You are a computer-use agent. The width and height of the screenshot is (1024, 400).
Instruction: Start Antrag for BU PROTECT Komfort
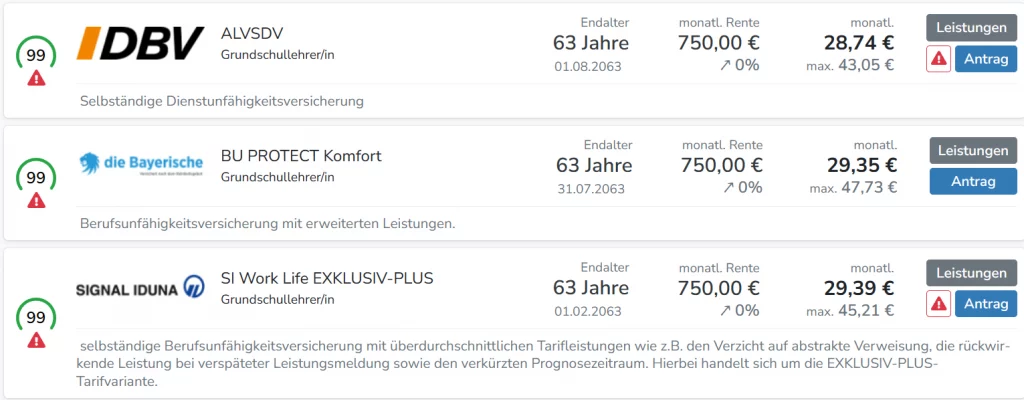[973, 181]
